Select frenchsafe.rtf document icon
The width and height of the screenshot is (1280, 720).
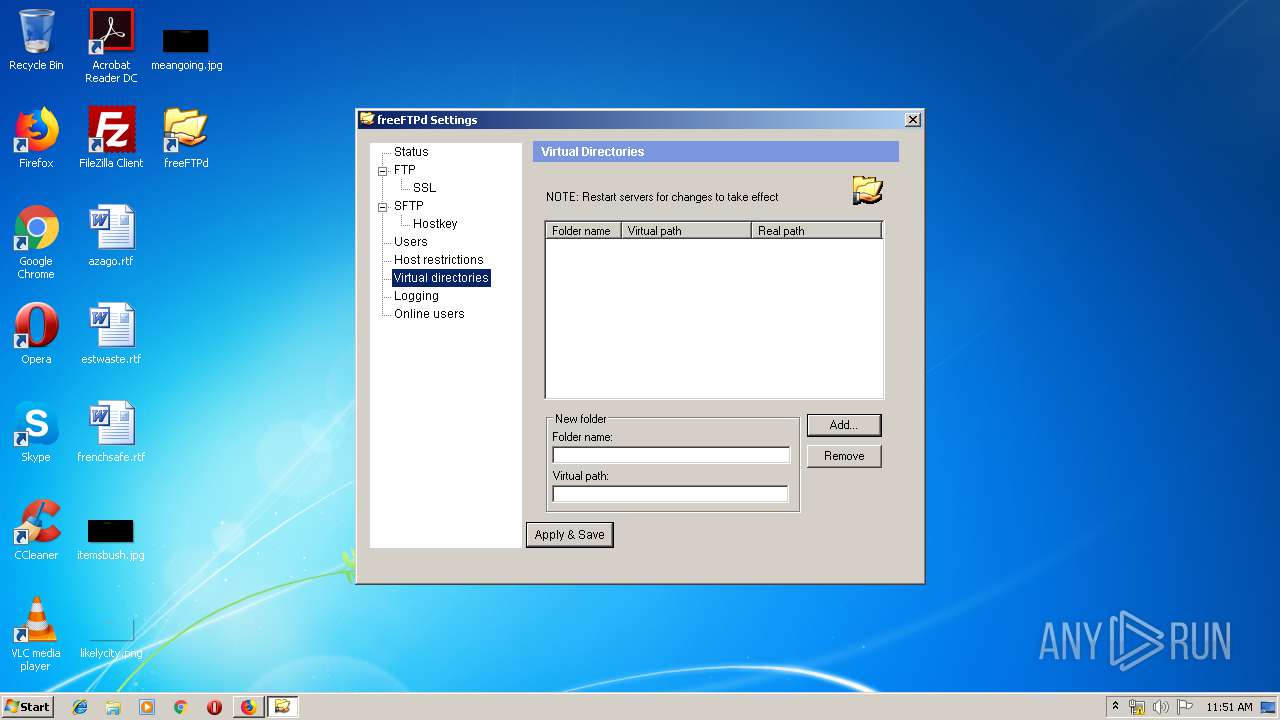[111, 431]
